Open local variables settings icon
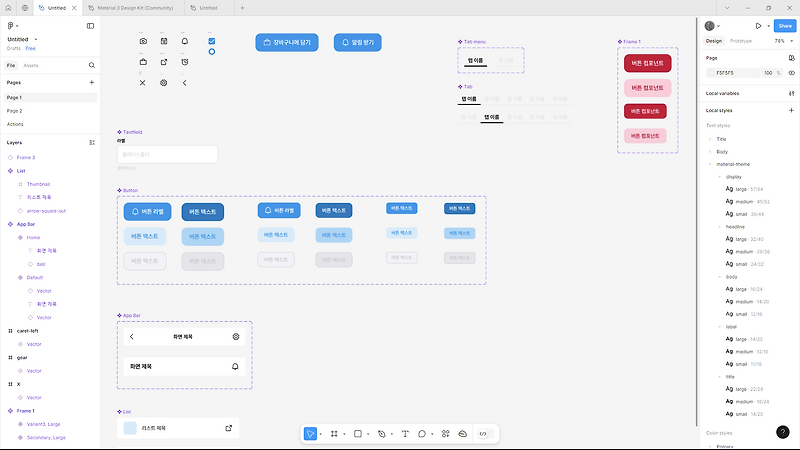This screenshot has width=800, height=450. [x=791, y=93]
